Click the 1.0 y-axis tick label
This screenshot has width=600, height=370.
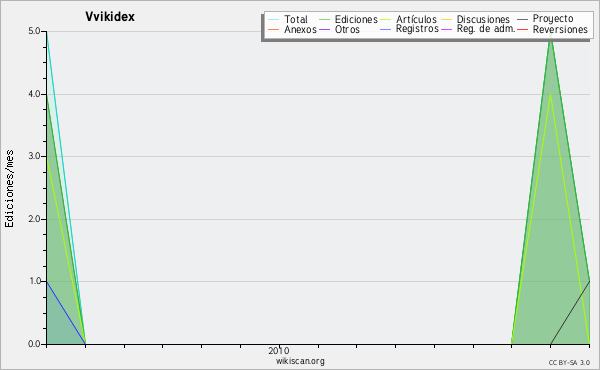34,281
